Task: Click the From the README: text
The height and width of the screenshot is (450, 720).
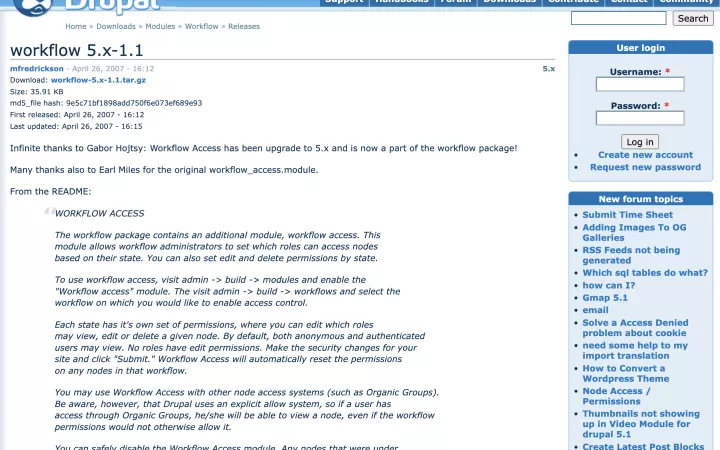Action: [x=51, y=191]
